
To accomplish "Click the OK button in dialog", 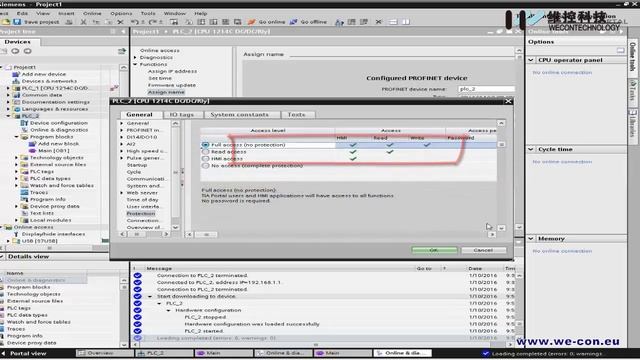I will 434,250.
